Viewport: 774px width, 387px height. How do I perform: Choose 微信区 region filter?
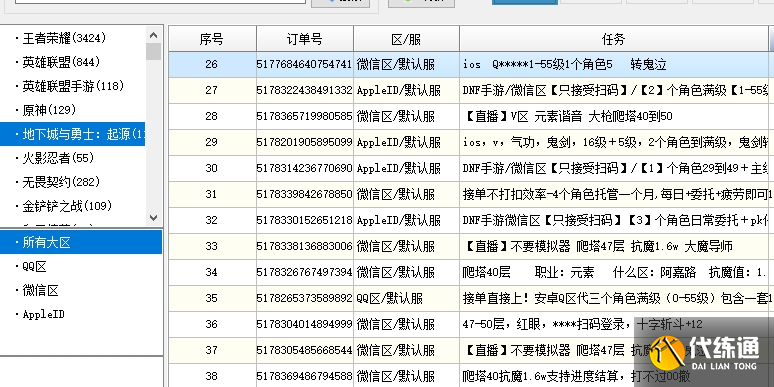click(x=40, y=290)
